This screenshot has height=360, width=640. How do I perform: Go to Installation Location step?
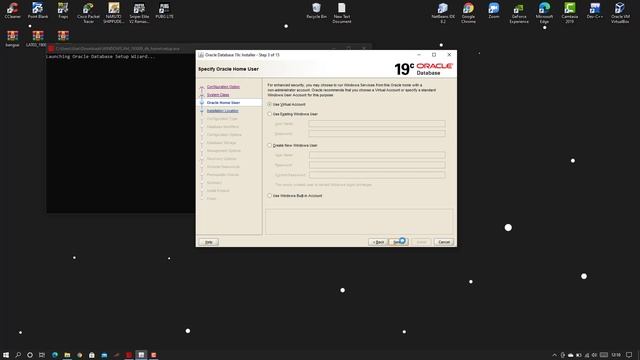point(222,111)
